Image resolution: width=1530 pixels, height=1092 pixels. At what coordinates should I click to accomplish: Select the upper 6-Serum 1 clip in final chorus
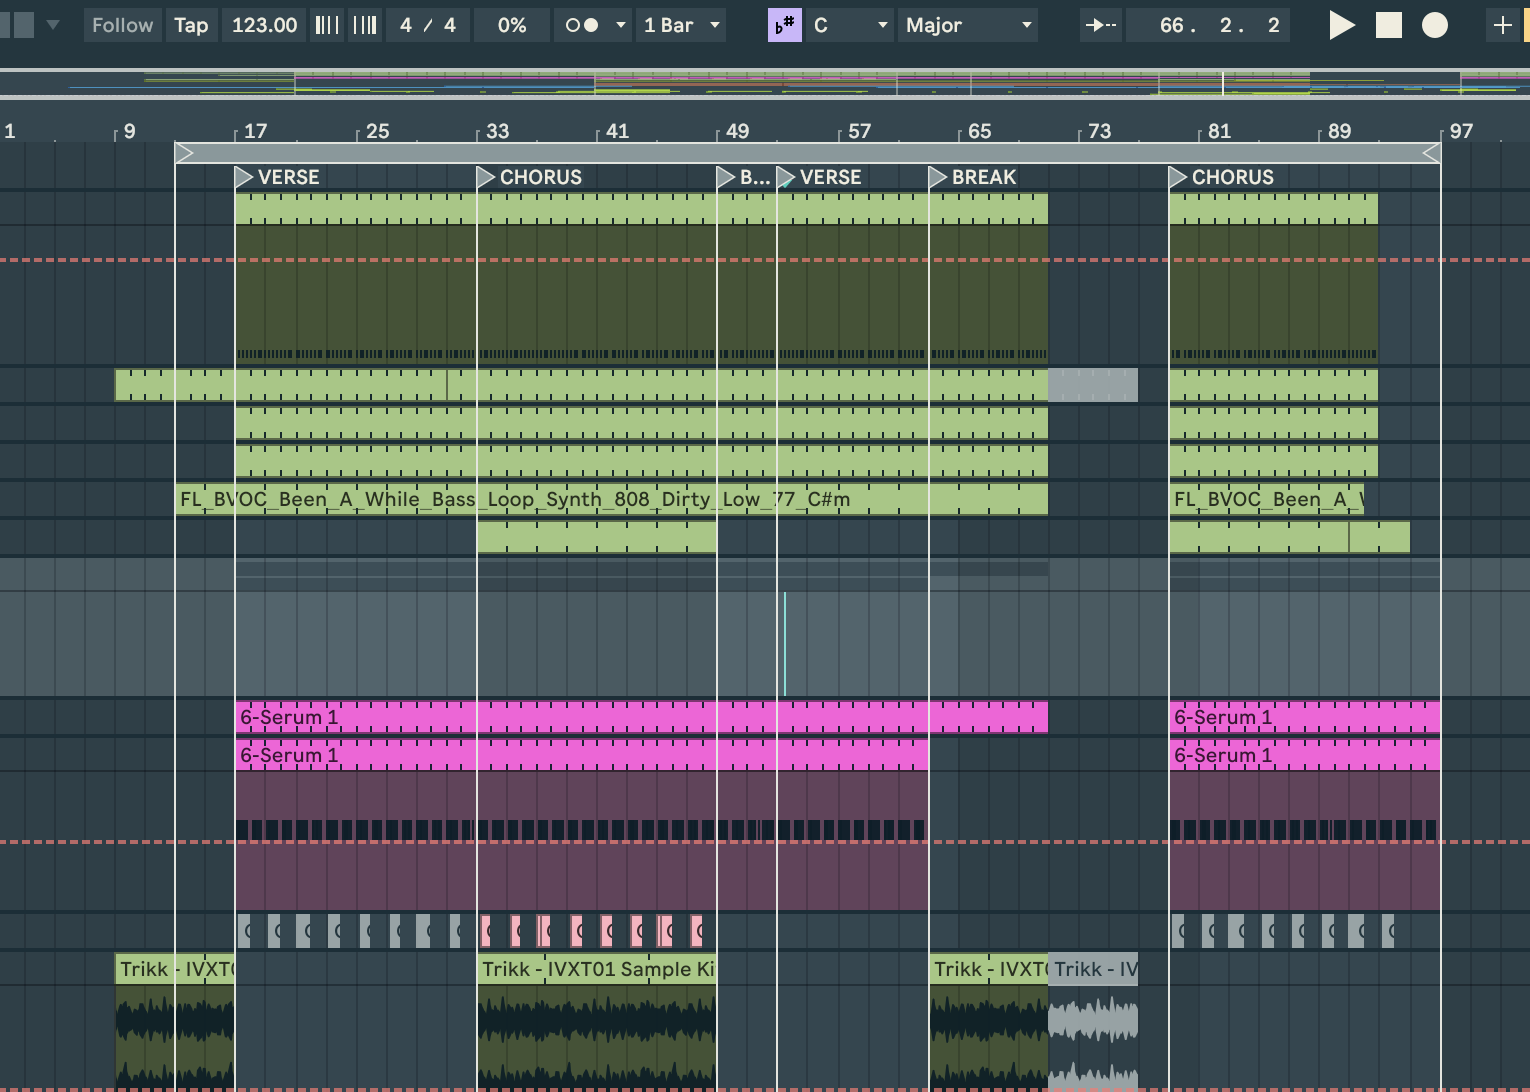click(1305, 717)
